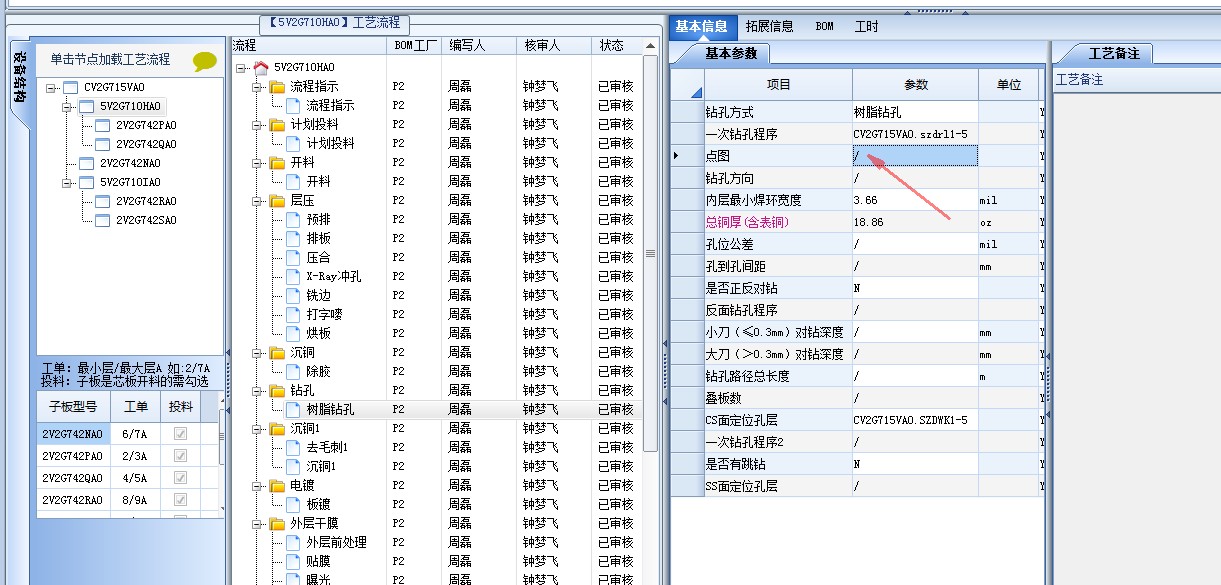This screenshot has height=585, width=1221.
Task: Click the 总铜厚(含表铜) parameter label
Action: [747, 222]
